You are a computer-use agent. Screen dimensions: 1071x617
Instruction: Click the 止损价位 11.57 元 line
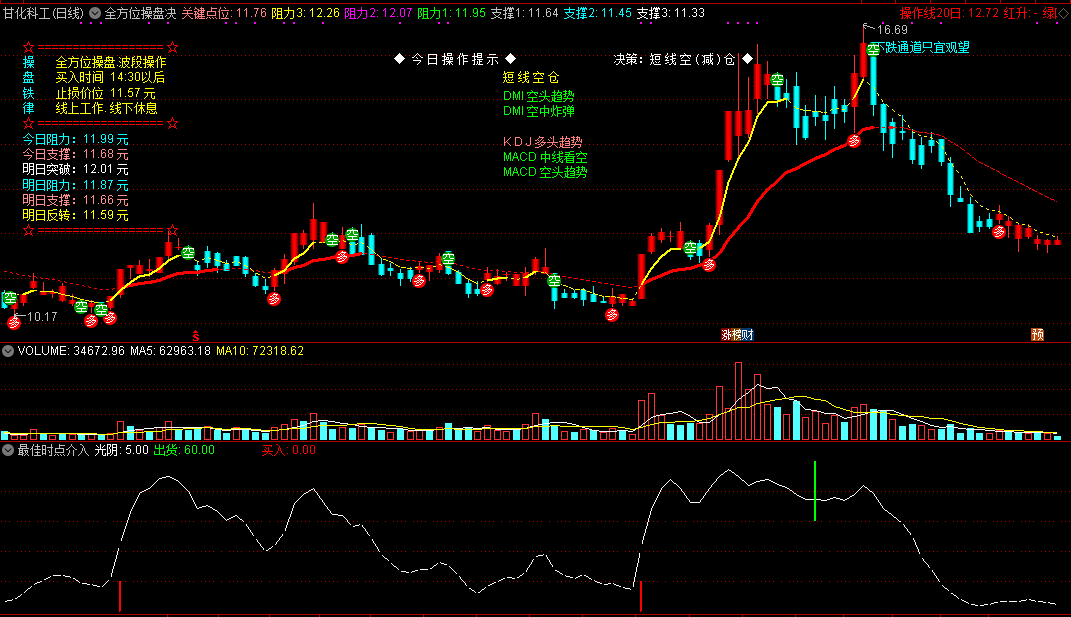point(105,93)
